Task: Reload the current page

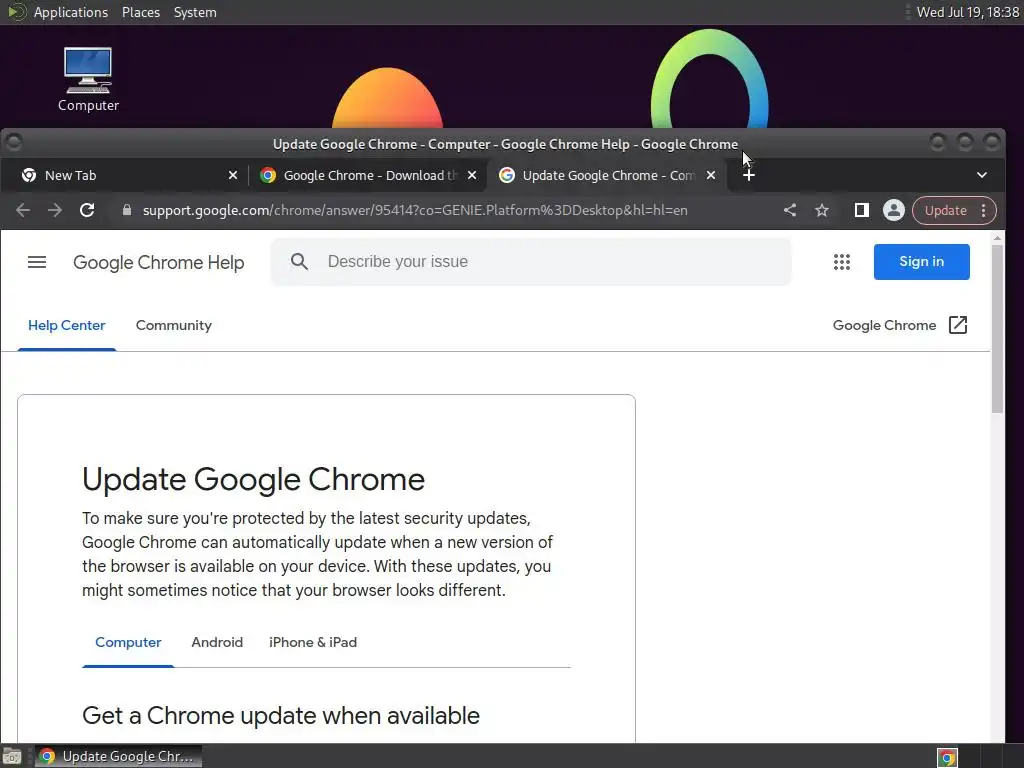Action: click(x=87, y=210)
